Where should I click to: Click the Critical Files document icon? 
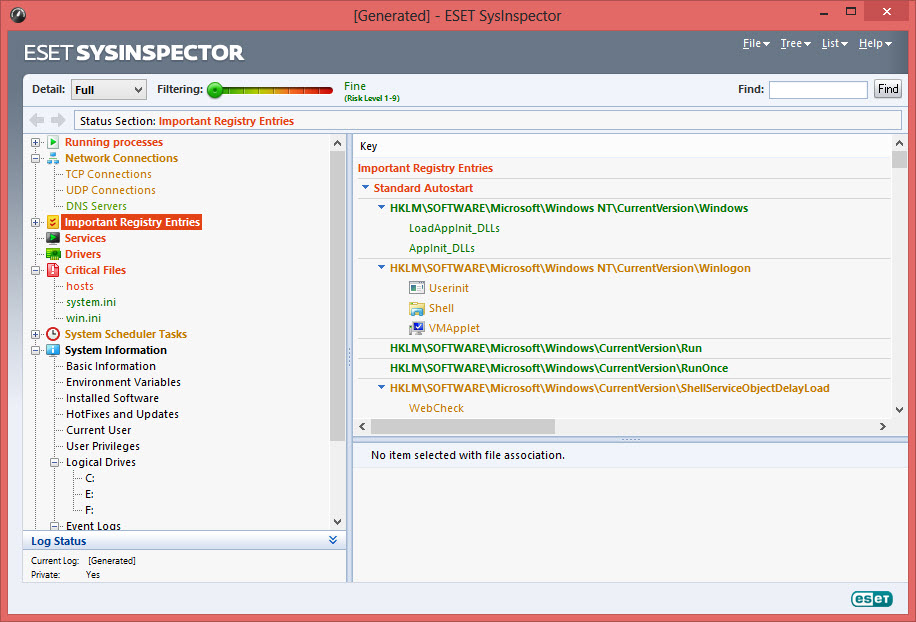(53, 270)
